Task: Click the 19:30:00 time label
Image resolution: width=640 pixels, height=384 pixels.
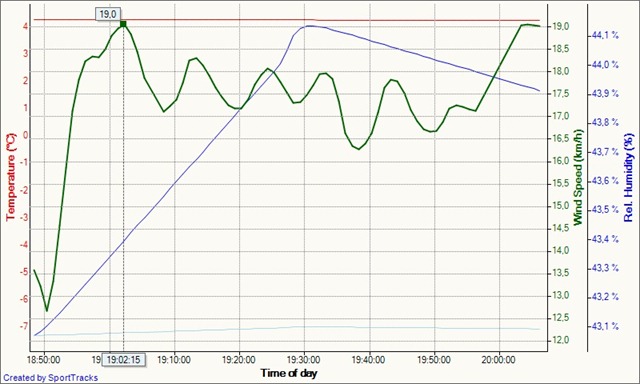Action: 304,360
